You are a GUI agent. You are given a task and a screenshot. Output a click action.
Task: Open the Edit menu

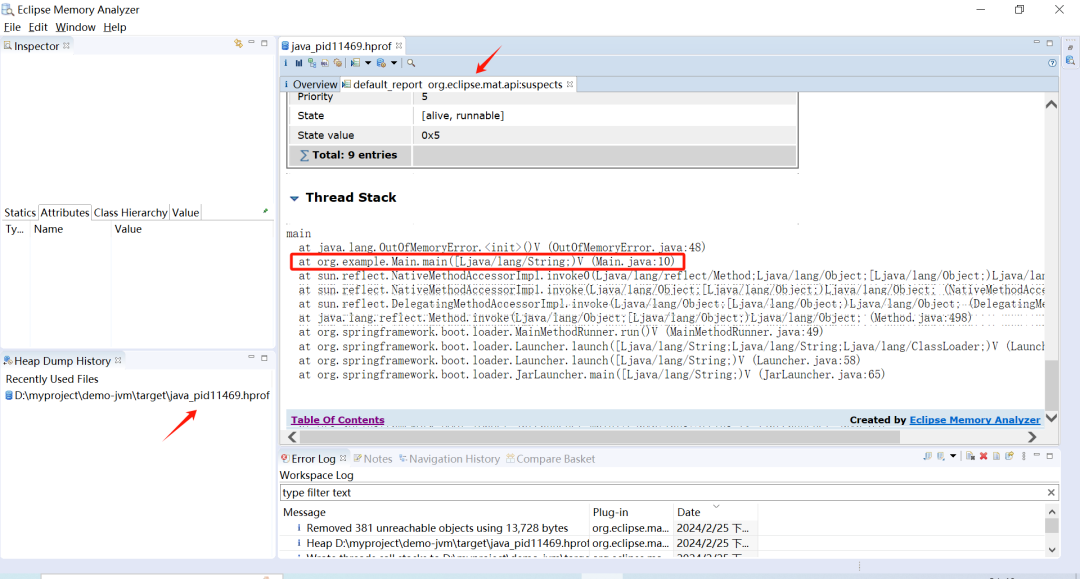38,27
